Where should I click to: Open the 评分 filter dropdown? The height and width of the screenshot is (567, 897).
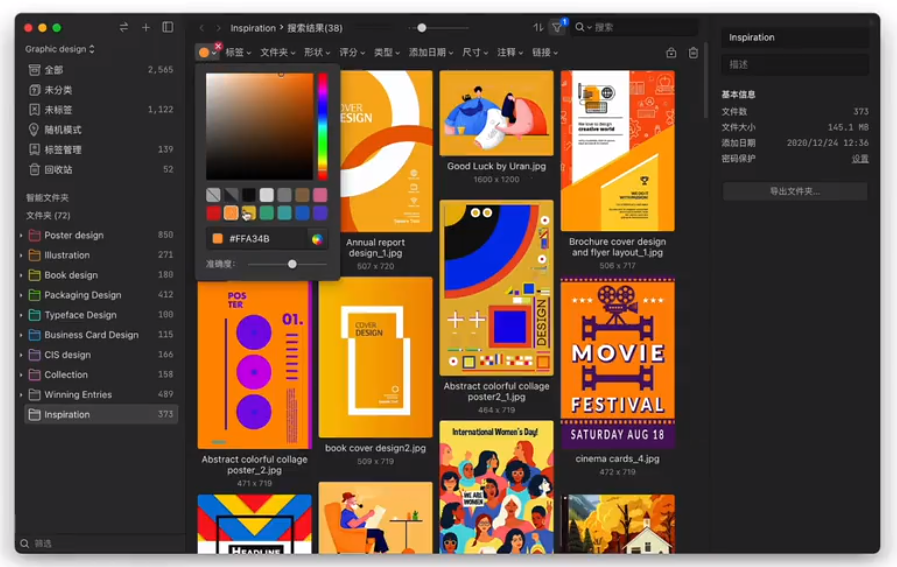(352, 53)
